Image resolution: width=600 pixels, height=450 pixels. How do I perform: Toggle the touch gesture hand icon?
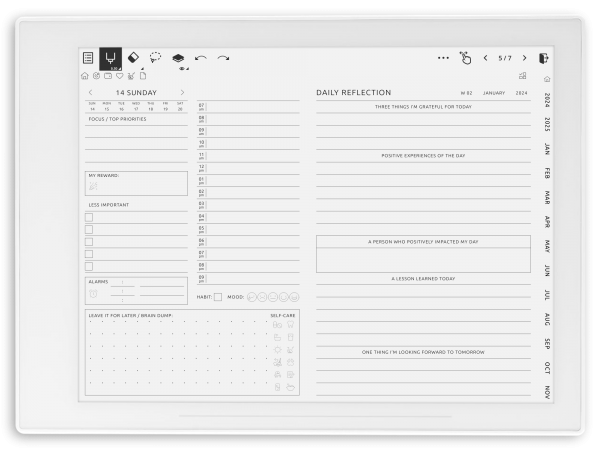pos(465,58)
